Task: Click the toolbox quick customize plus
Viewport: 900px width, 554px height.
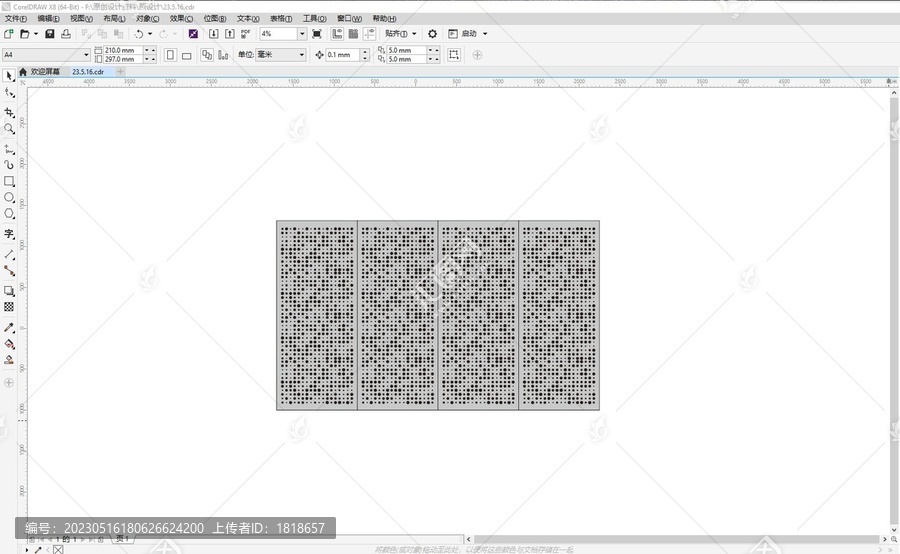Action: point(9,382)
